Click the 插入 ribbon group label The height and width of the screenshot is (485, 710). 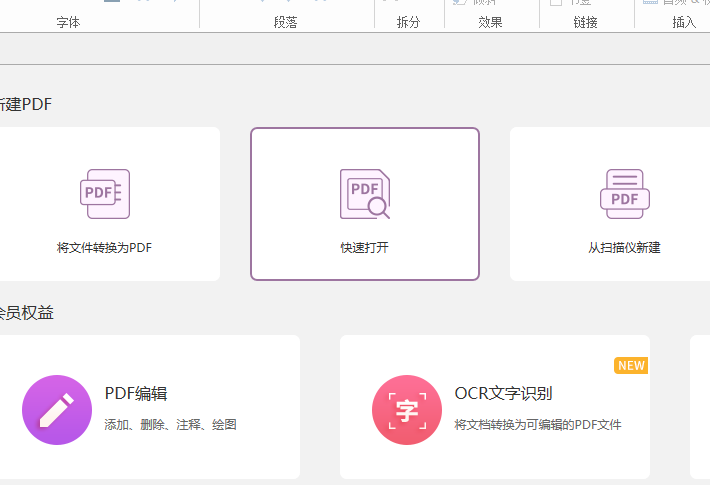[684, 22]
